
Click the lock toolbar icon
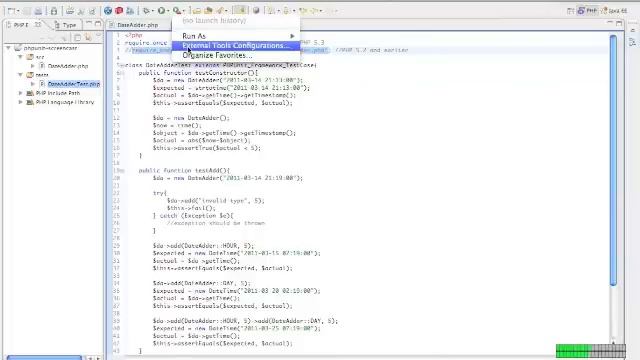tap(53, 11)
